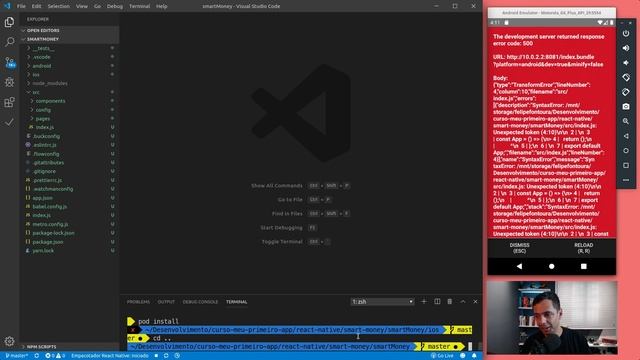This screenshot has height=360, width=640.
Task: Rotate emulator left
Action: pyautogui.click(x=626, y=78)
